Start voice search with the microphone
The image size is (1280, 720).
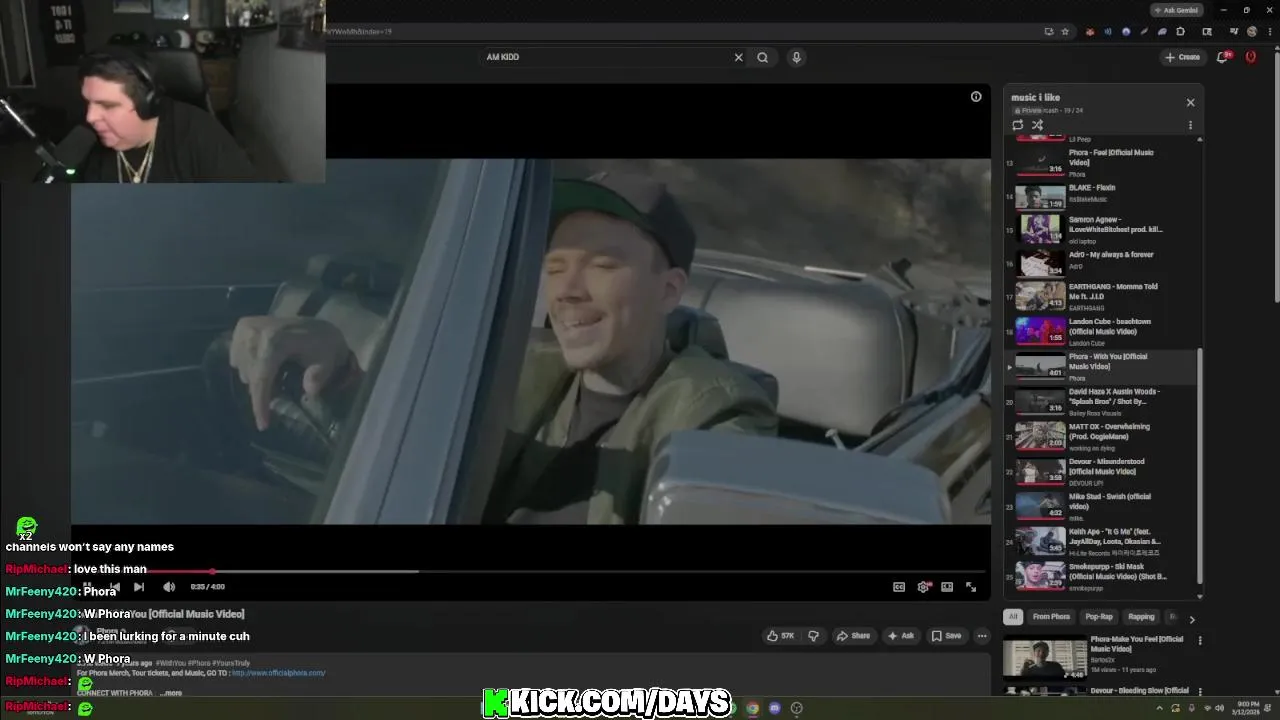coord(797,57)
